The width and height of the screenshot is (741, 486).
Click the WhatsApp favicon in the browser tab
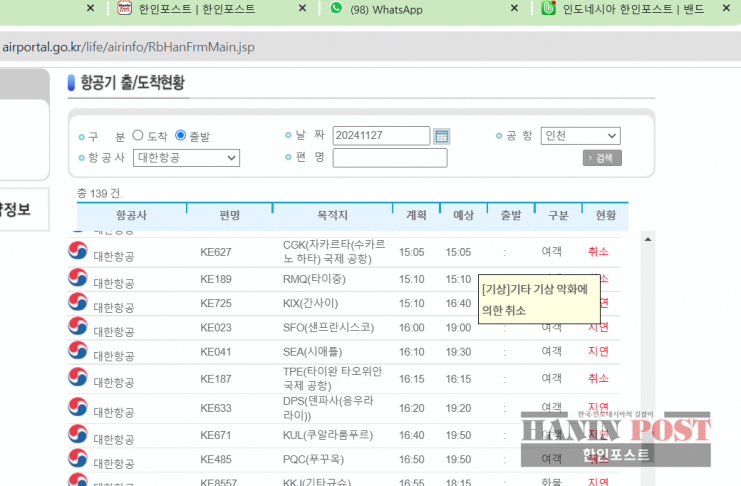335,9
